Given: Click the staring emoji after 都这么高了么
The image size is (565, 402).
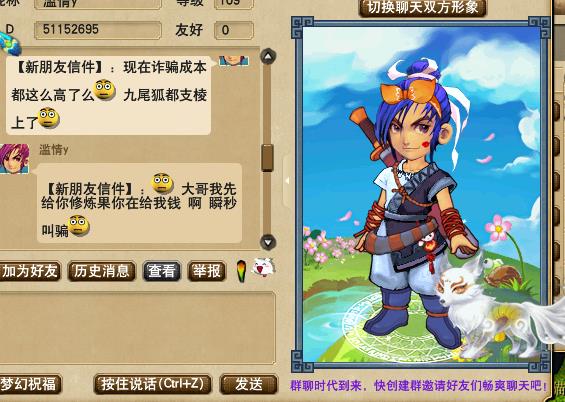Looking at the screenshot, I should click(104, 90).
